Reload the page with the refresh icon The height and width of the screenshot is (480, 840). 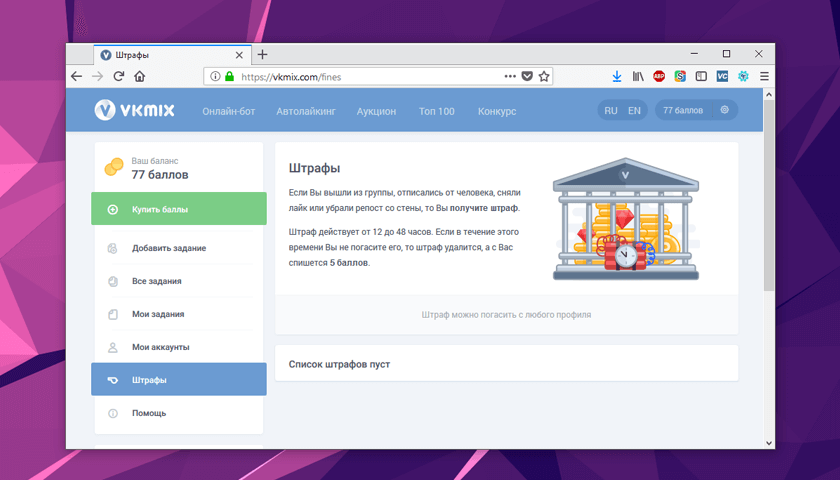pyautogui.click(x=119, y=76)
